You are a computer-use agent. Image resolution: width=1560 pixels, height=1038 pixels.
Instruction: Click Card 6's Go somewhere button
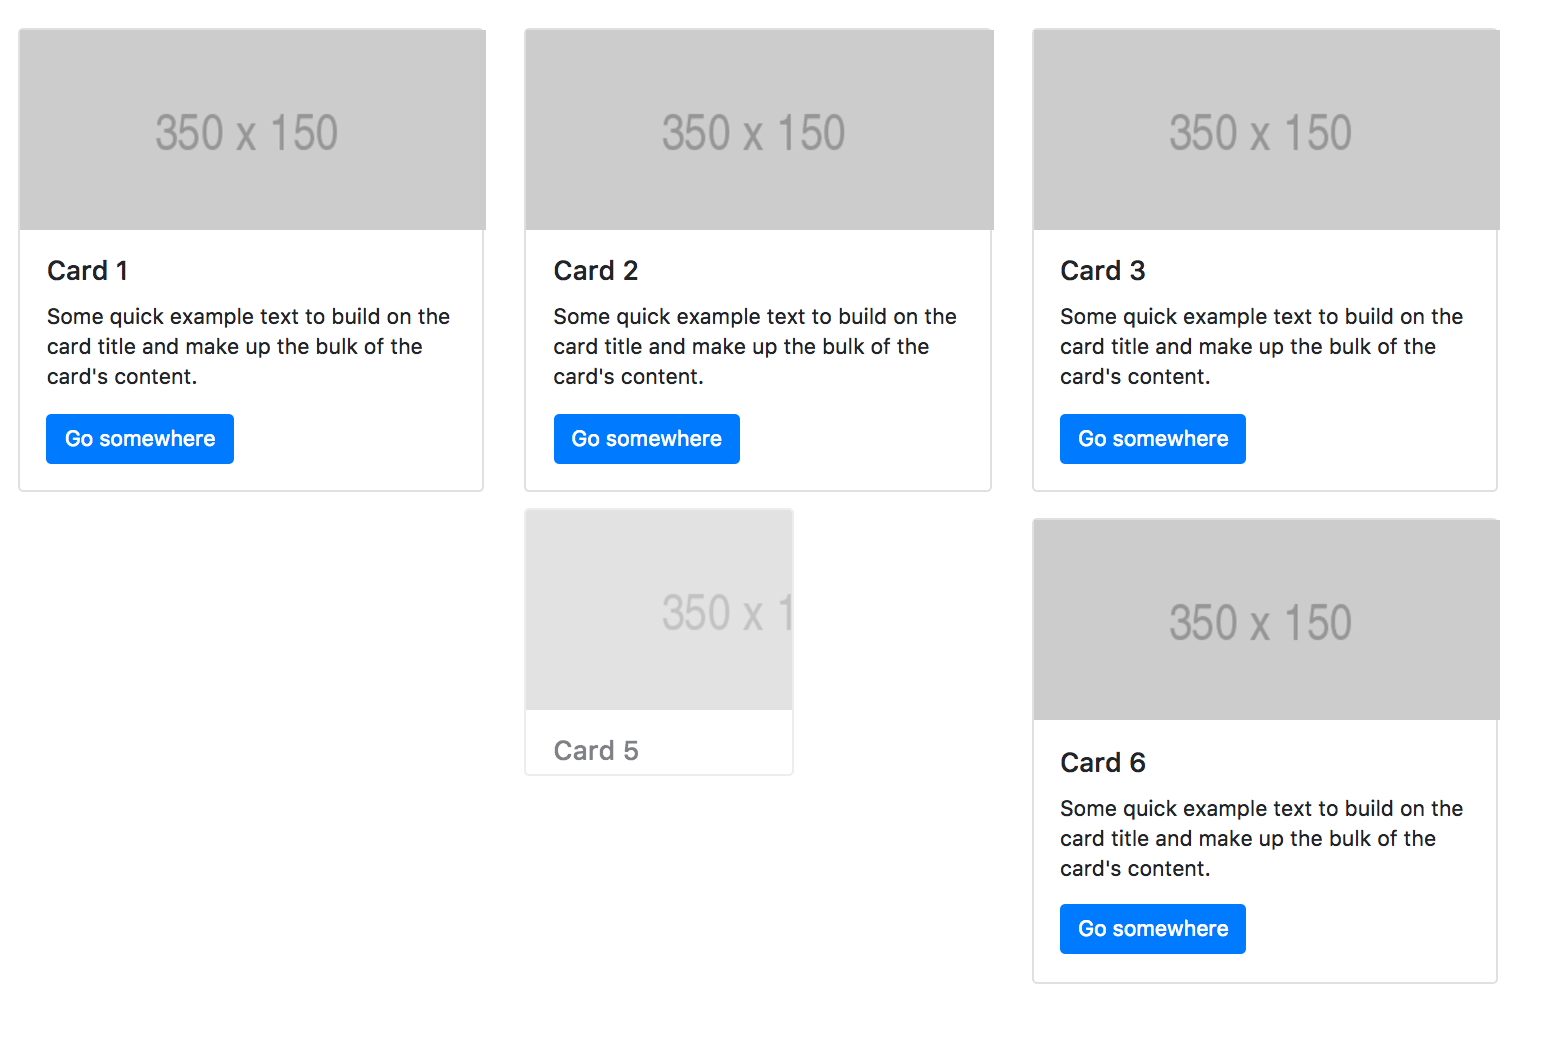(x=1153, y=929)
